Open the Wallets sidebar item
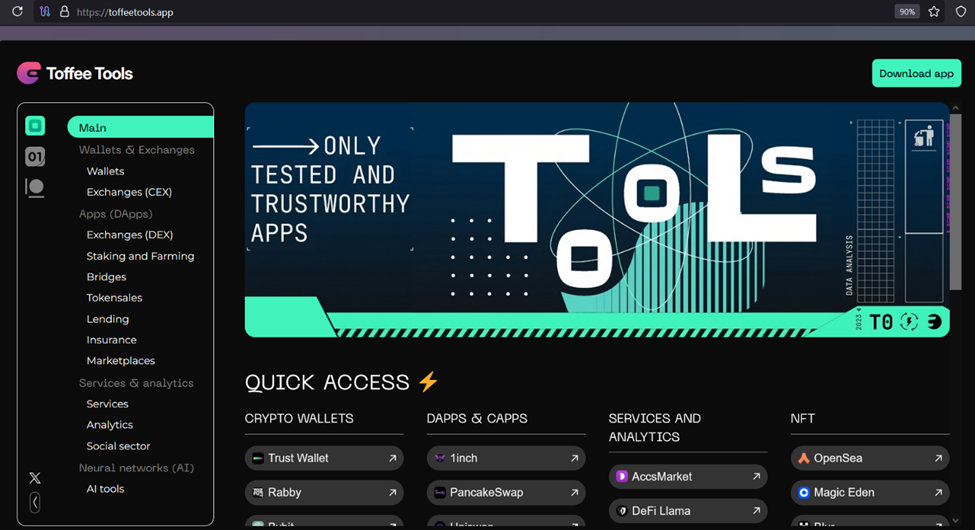Viewport: 975px width, 530px height. click(105, 171)
